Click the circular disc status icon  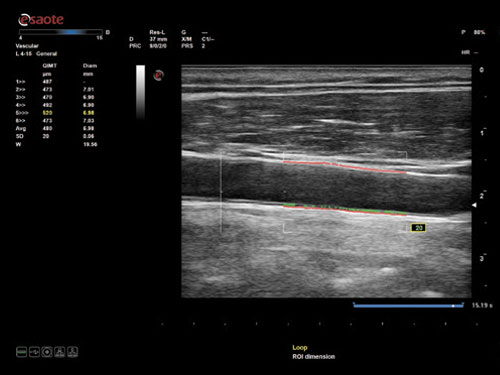(47, 352)
